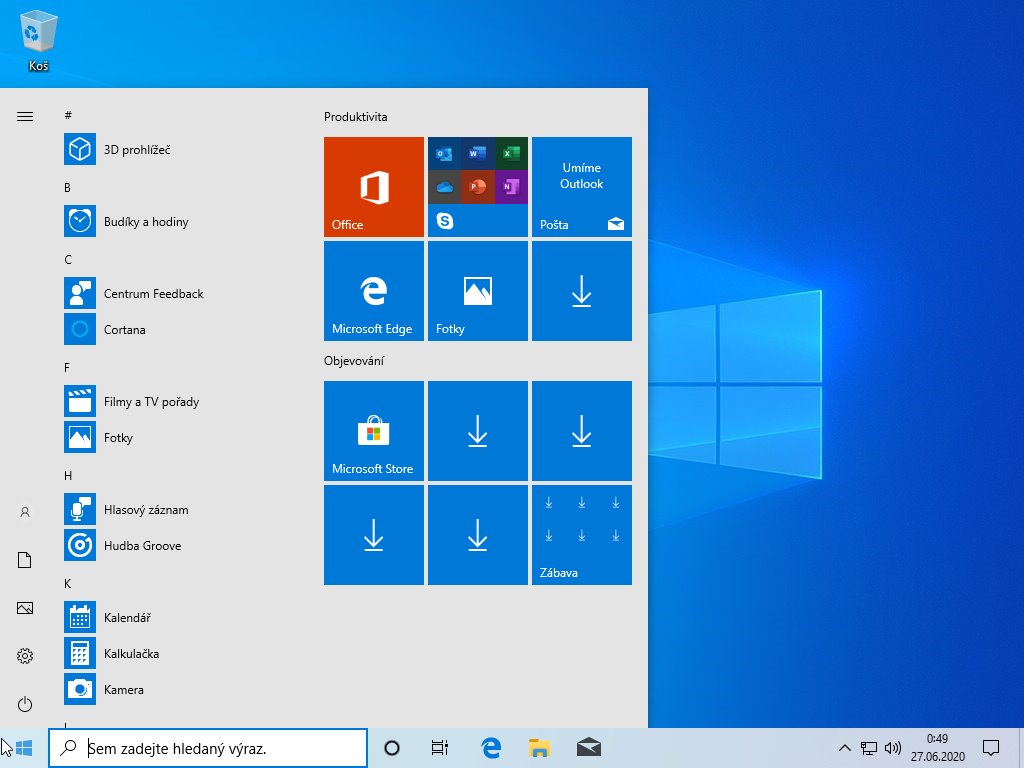Click the Windows Start button

click(x=24, y=748)
